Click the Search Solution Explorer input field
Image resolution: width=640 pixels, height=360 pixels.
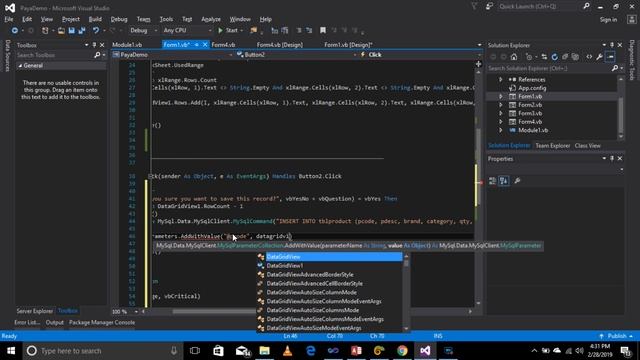point(549,69)
